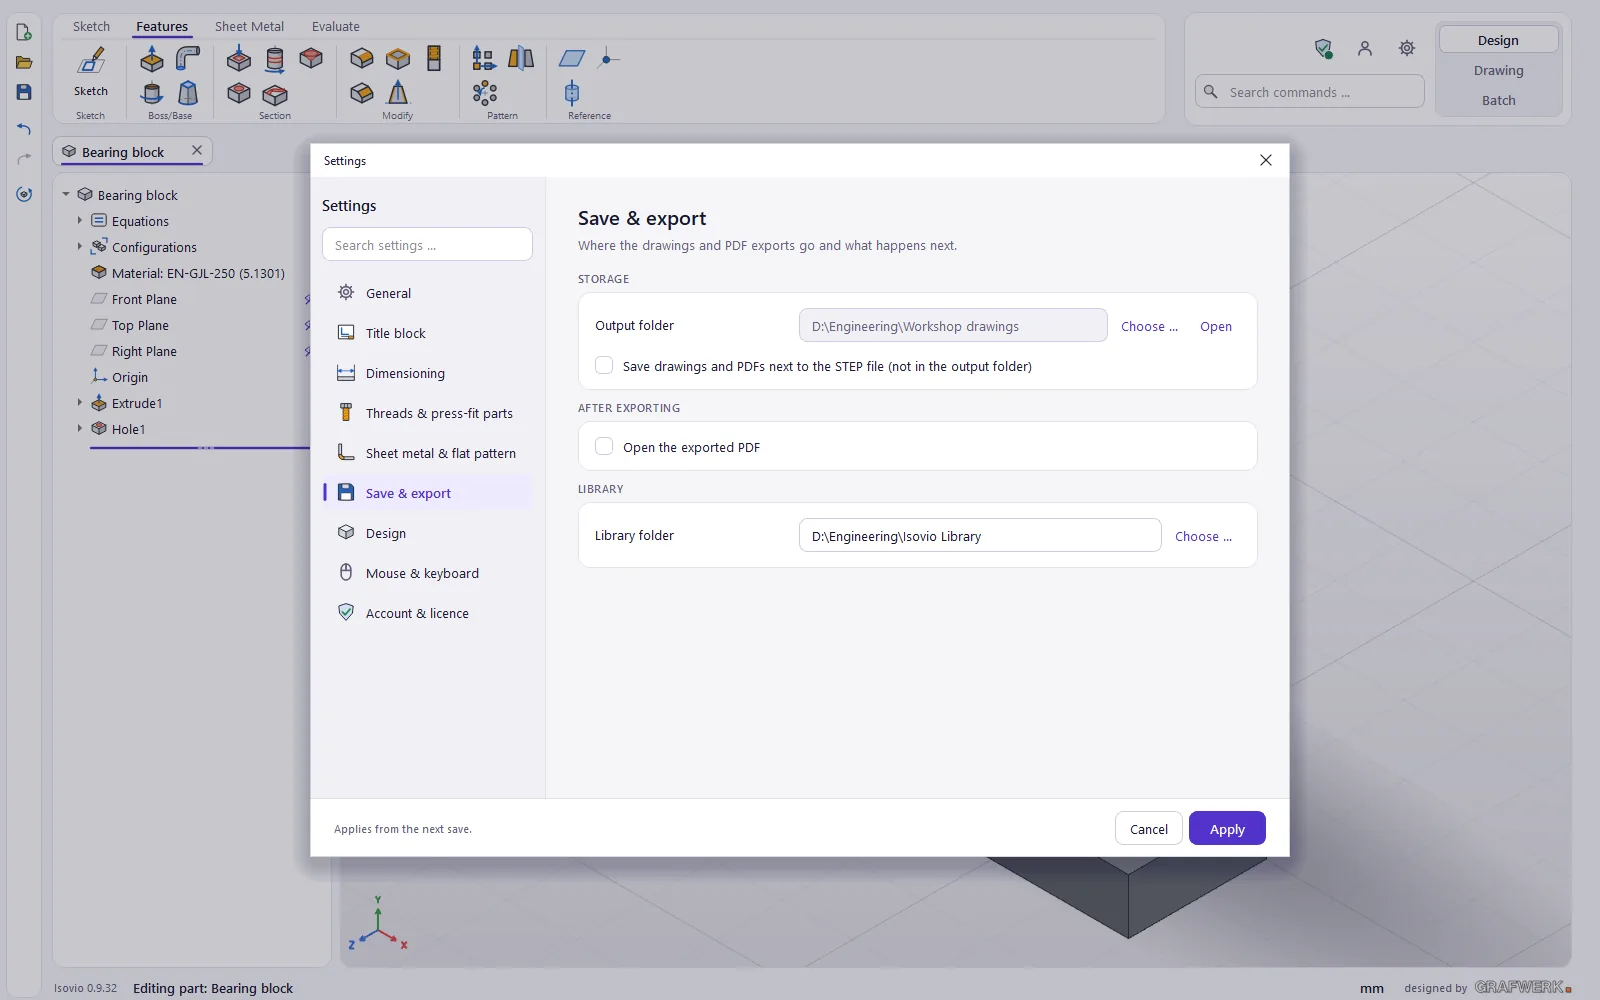The height and width of the screenshot is (1000, 1600).
Task: Click the Save disk icon in left sidebar
Action: [24, 92]
